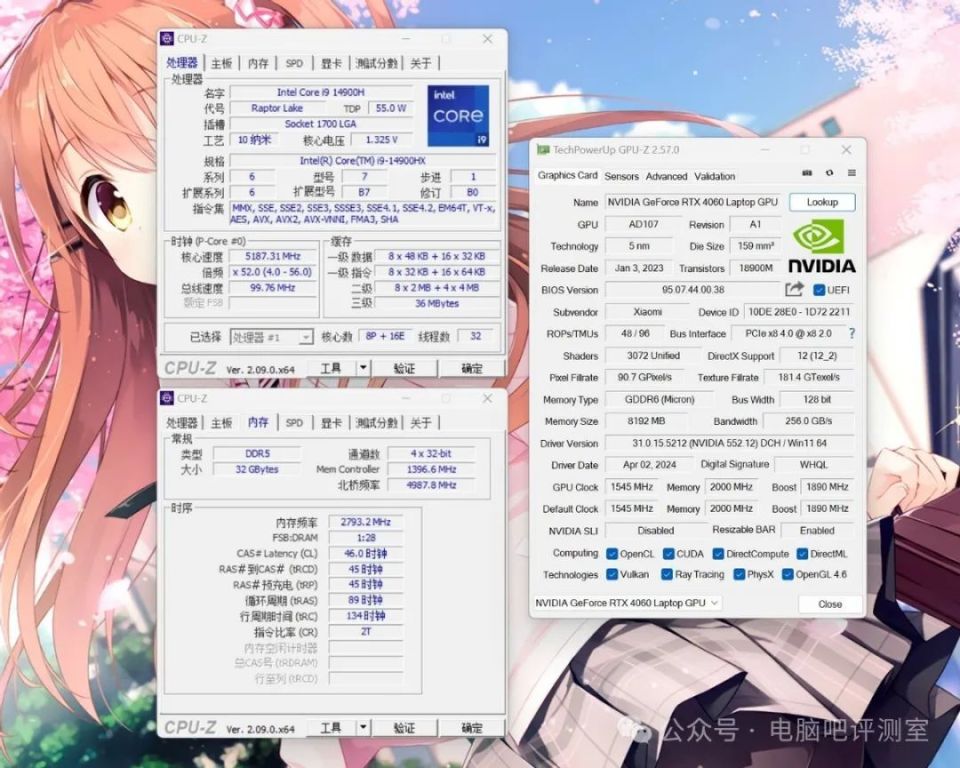
Task: Click NVIDIA logo in GPU-Z
Action: click(822, 246)
